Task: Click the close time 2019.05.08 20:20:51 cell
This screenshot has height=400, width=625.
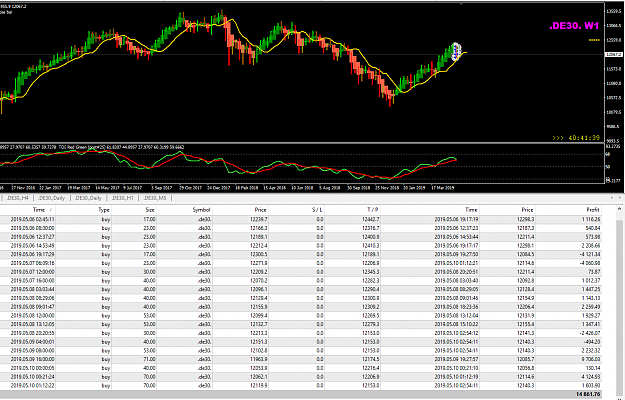Action: pos(456,272)
